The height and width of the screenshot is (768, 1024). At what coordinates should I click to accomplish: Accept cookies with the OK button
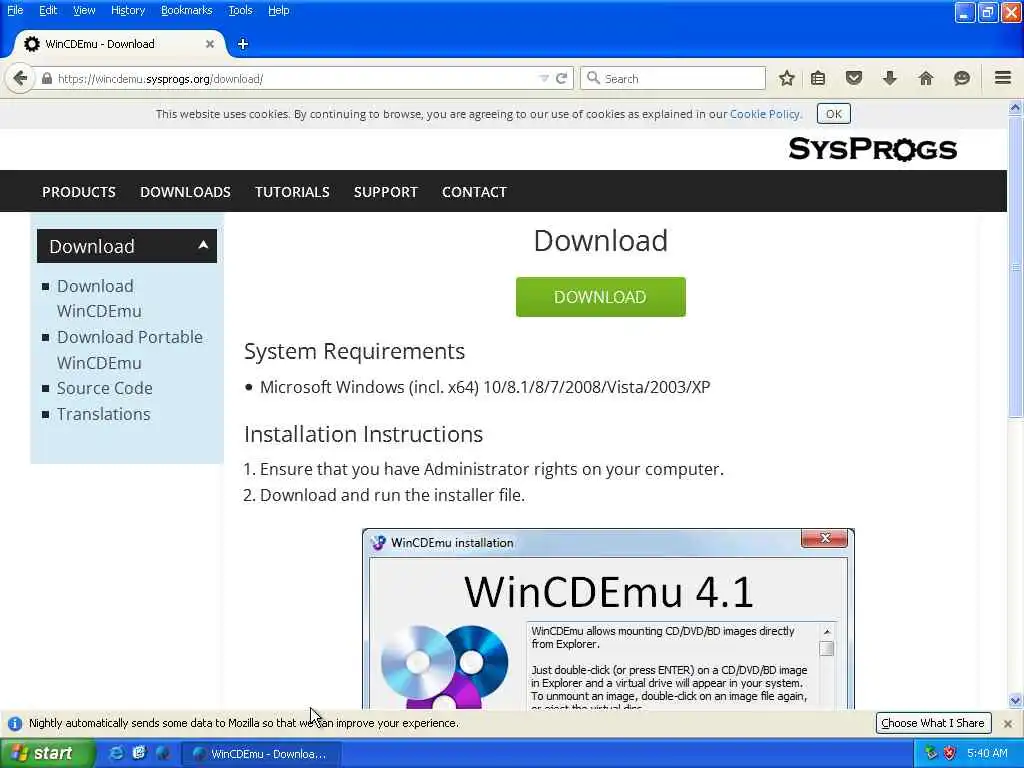pos(833,114)
